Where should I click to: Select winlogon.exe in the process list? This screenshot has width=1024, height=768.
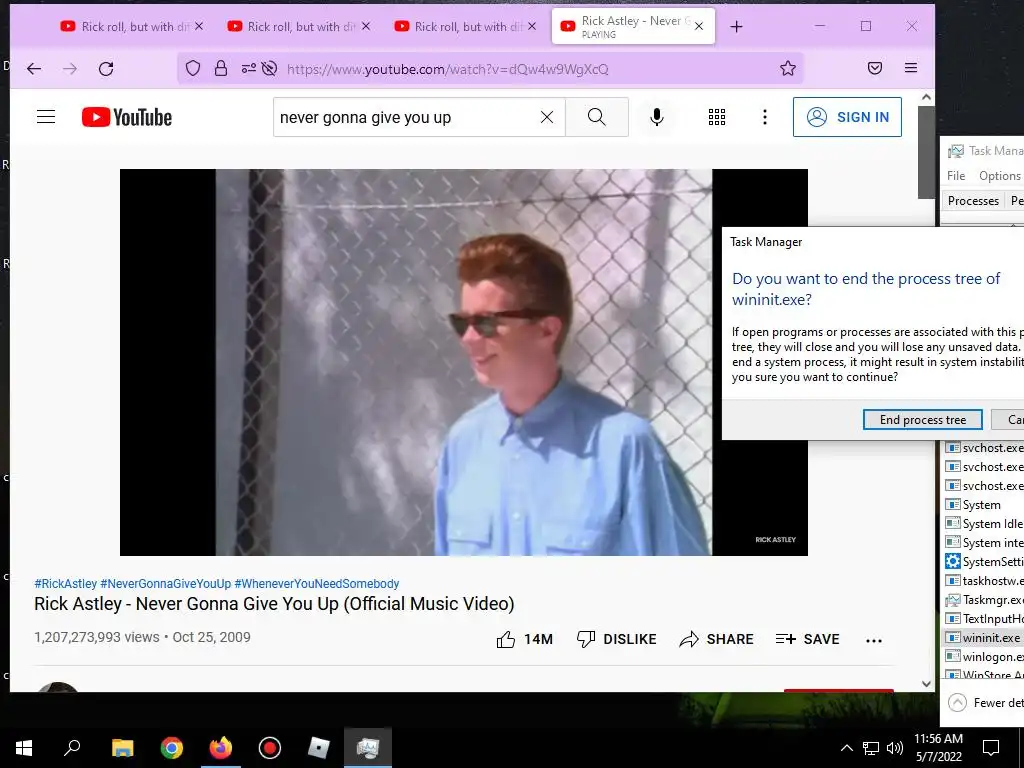(984, 656)
